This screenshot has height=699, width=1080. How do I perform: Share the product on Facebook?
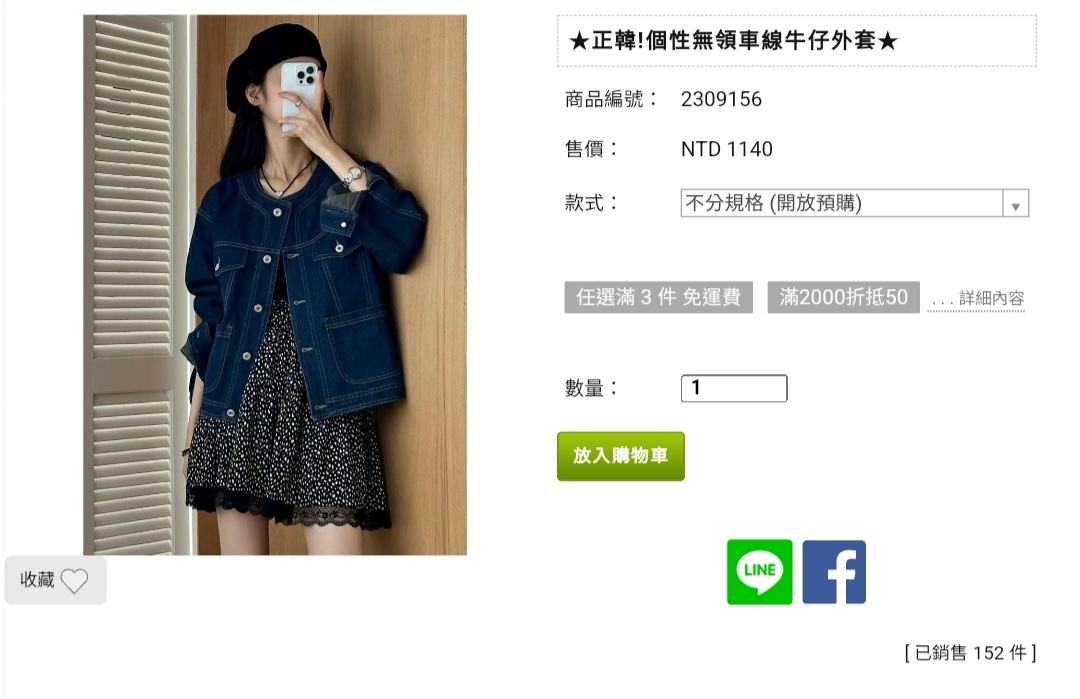833,572
